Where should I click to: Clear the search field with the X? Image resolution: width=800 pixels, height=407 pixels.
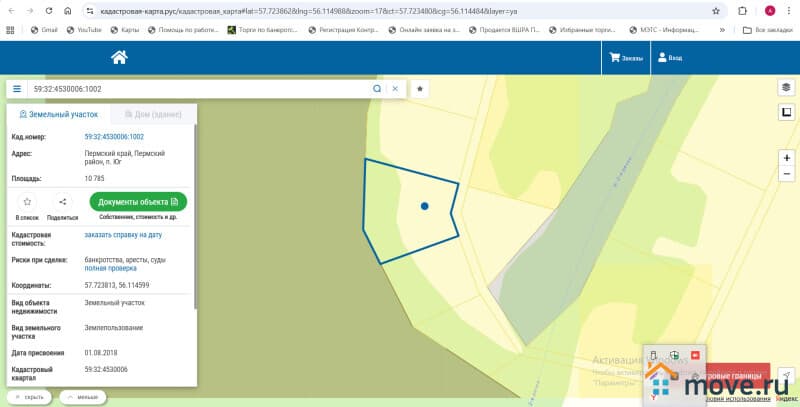(x=395, y=89)
